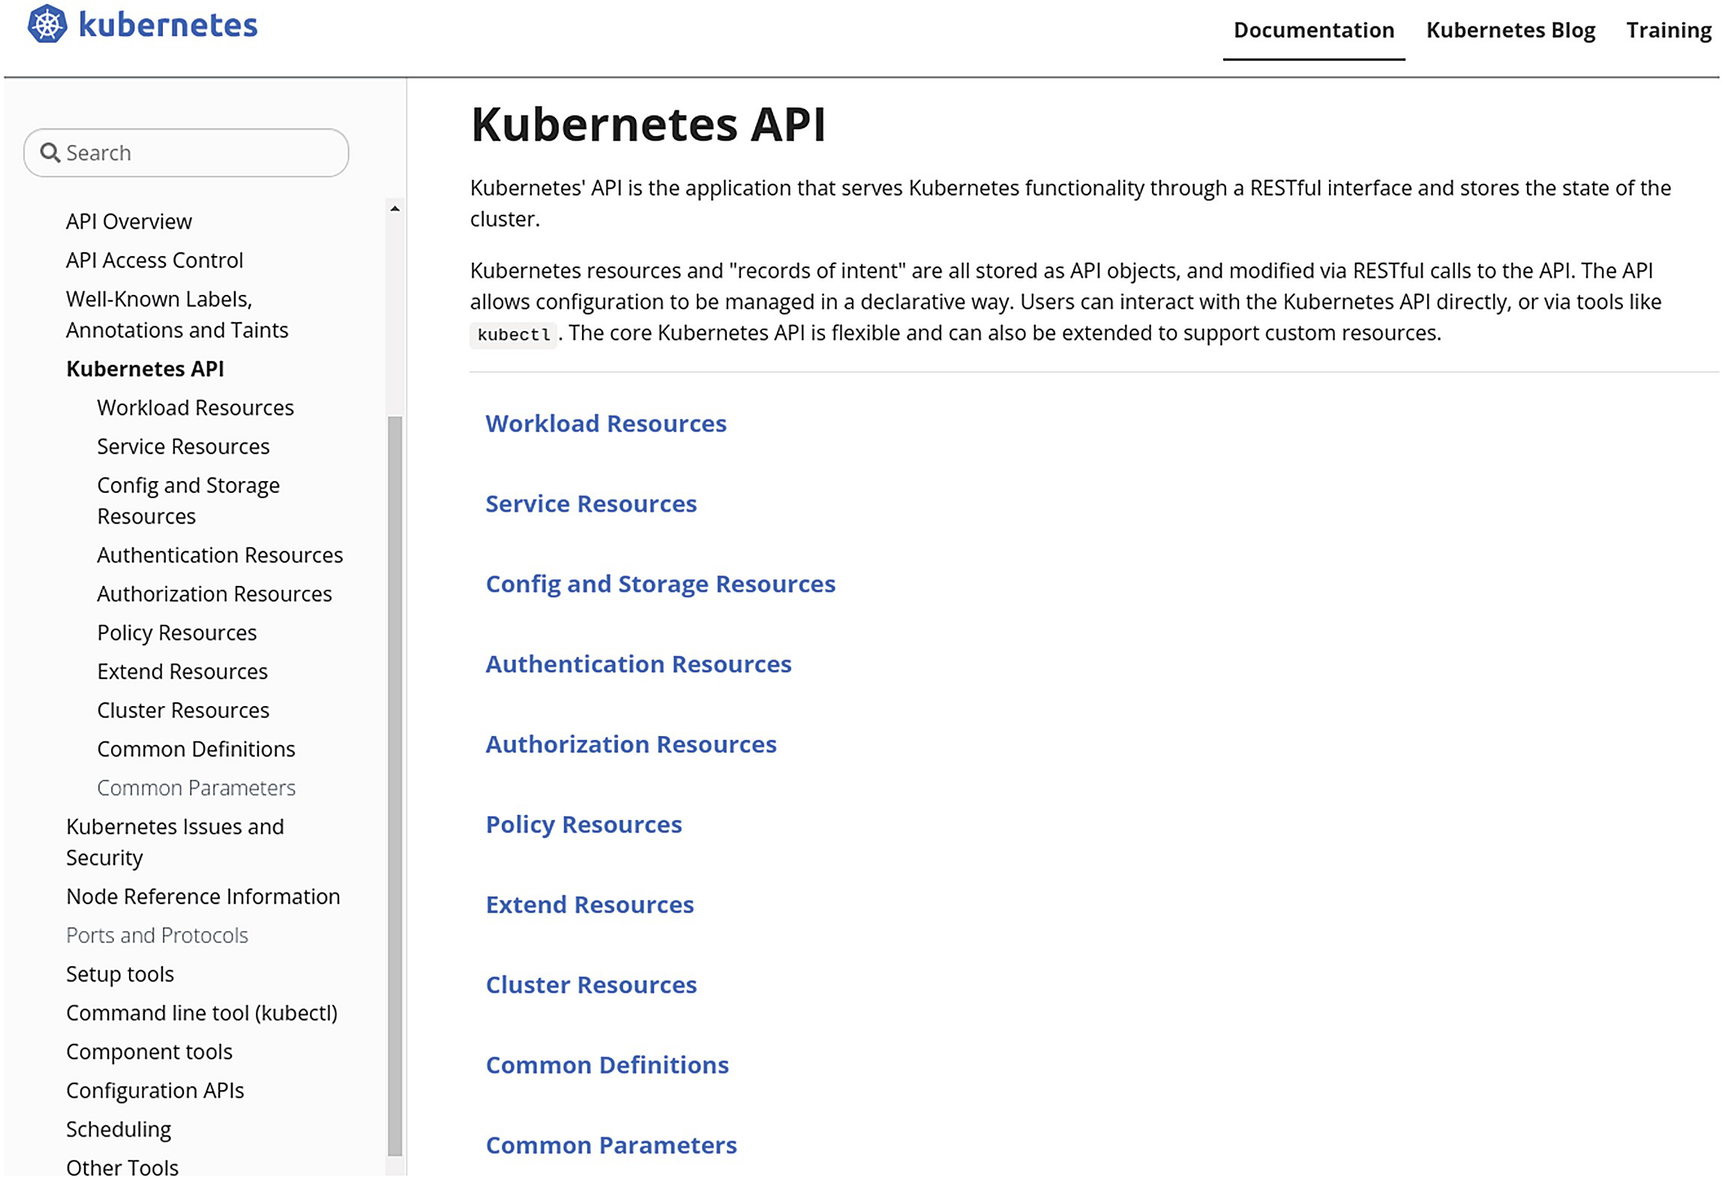Open Ports and Protocols in sidebar
Screen dimensions: 1725x1181
(x=157, y=936)
